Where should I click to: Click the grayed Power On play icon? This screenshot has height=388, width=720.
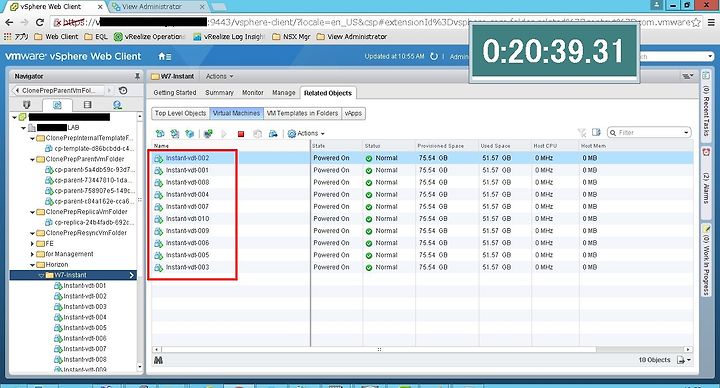(x=224, y=134)
